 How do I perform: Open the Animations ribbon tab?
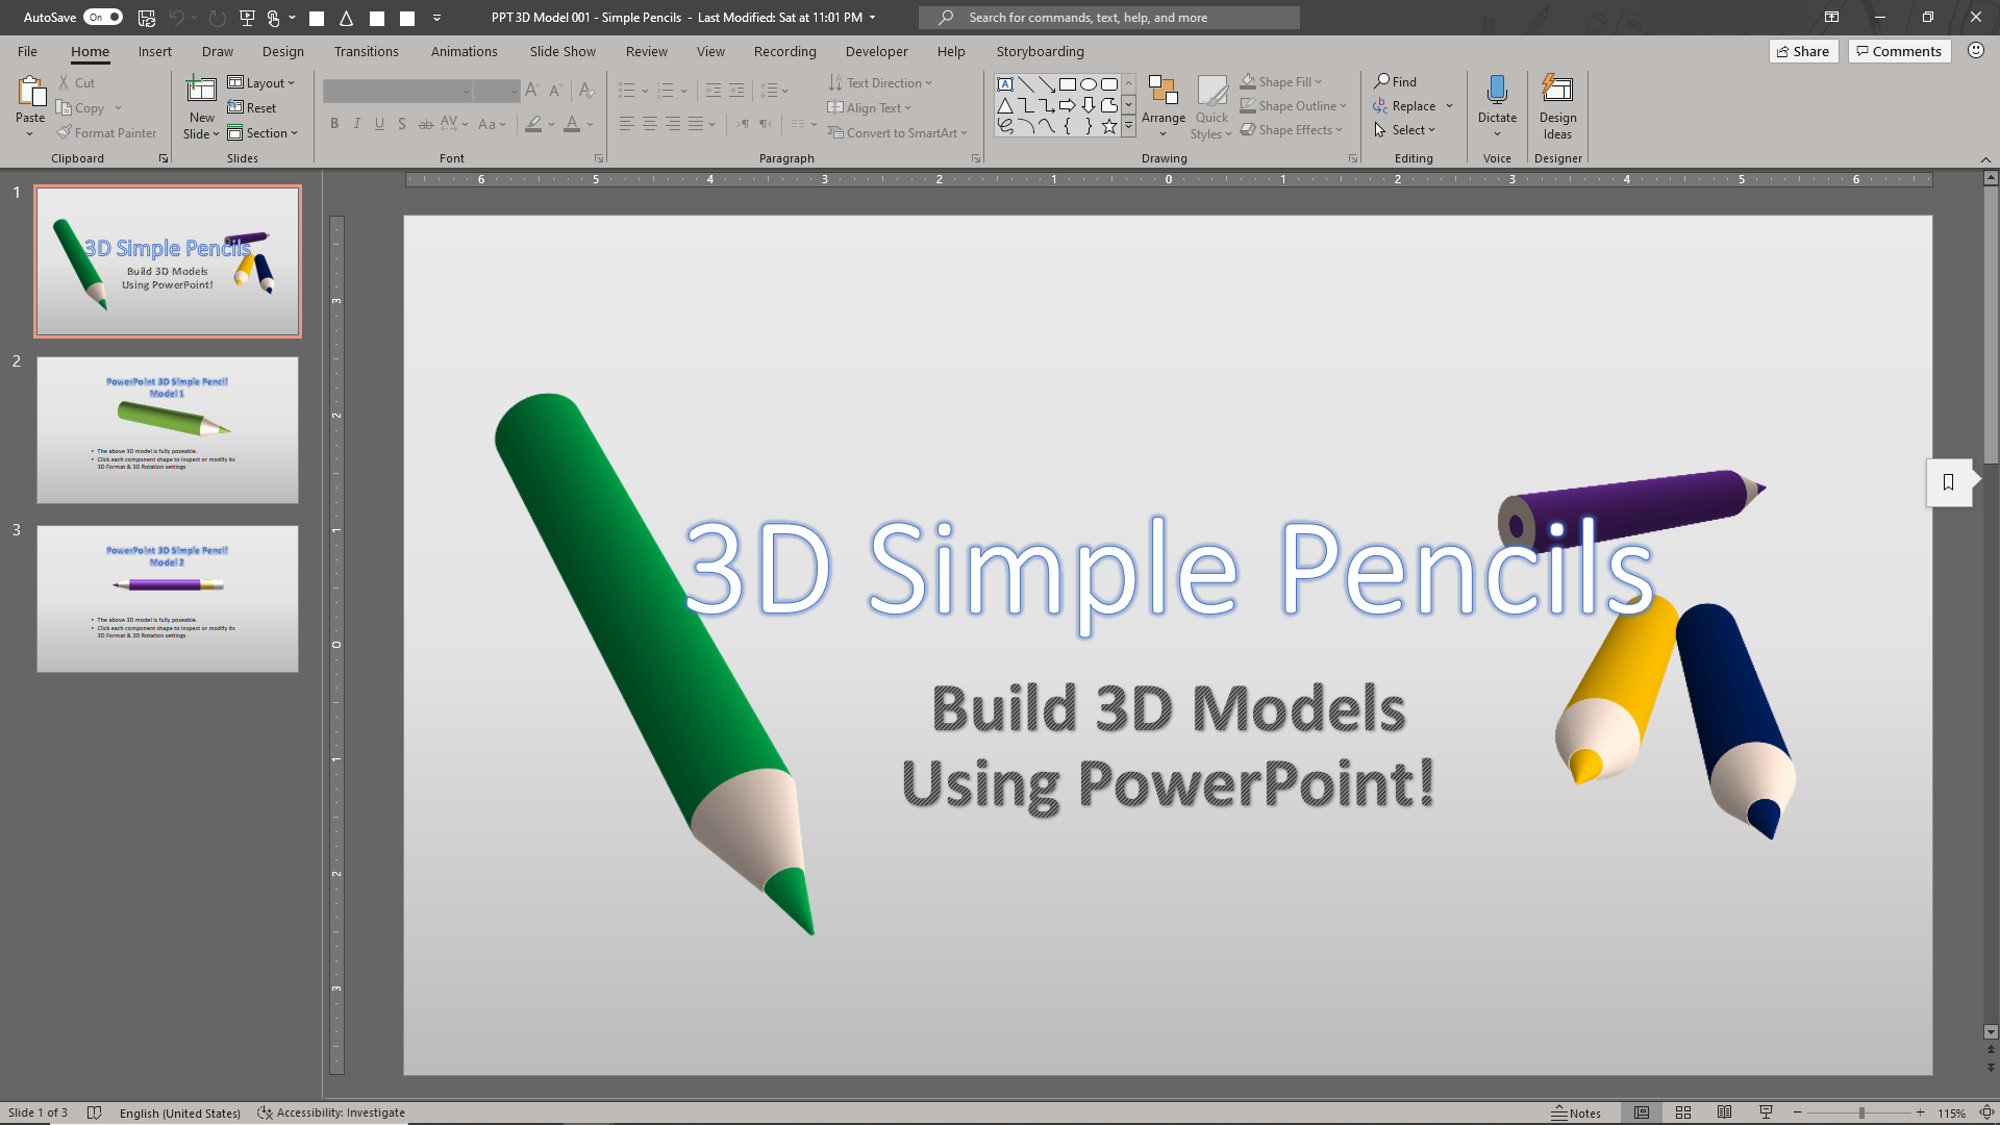click(x=463, y=51)
